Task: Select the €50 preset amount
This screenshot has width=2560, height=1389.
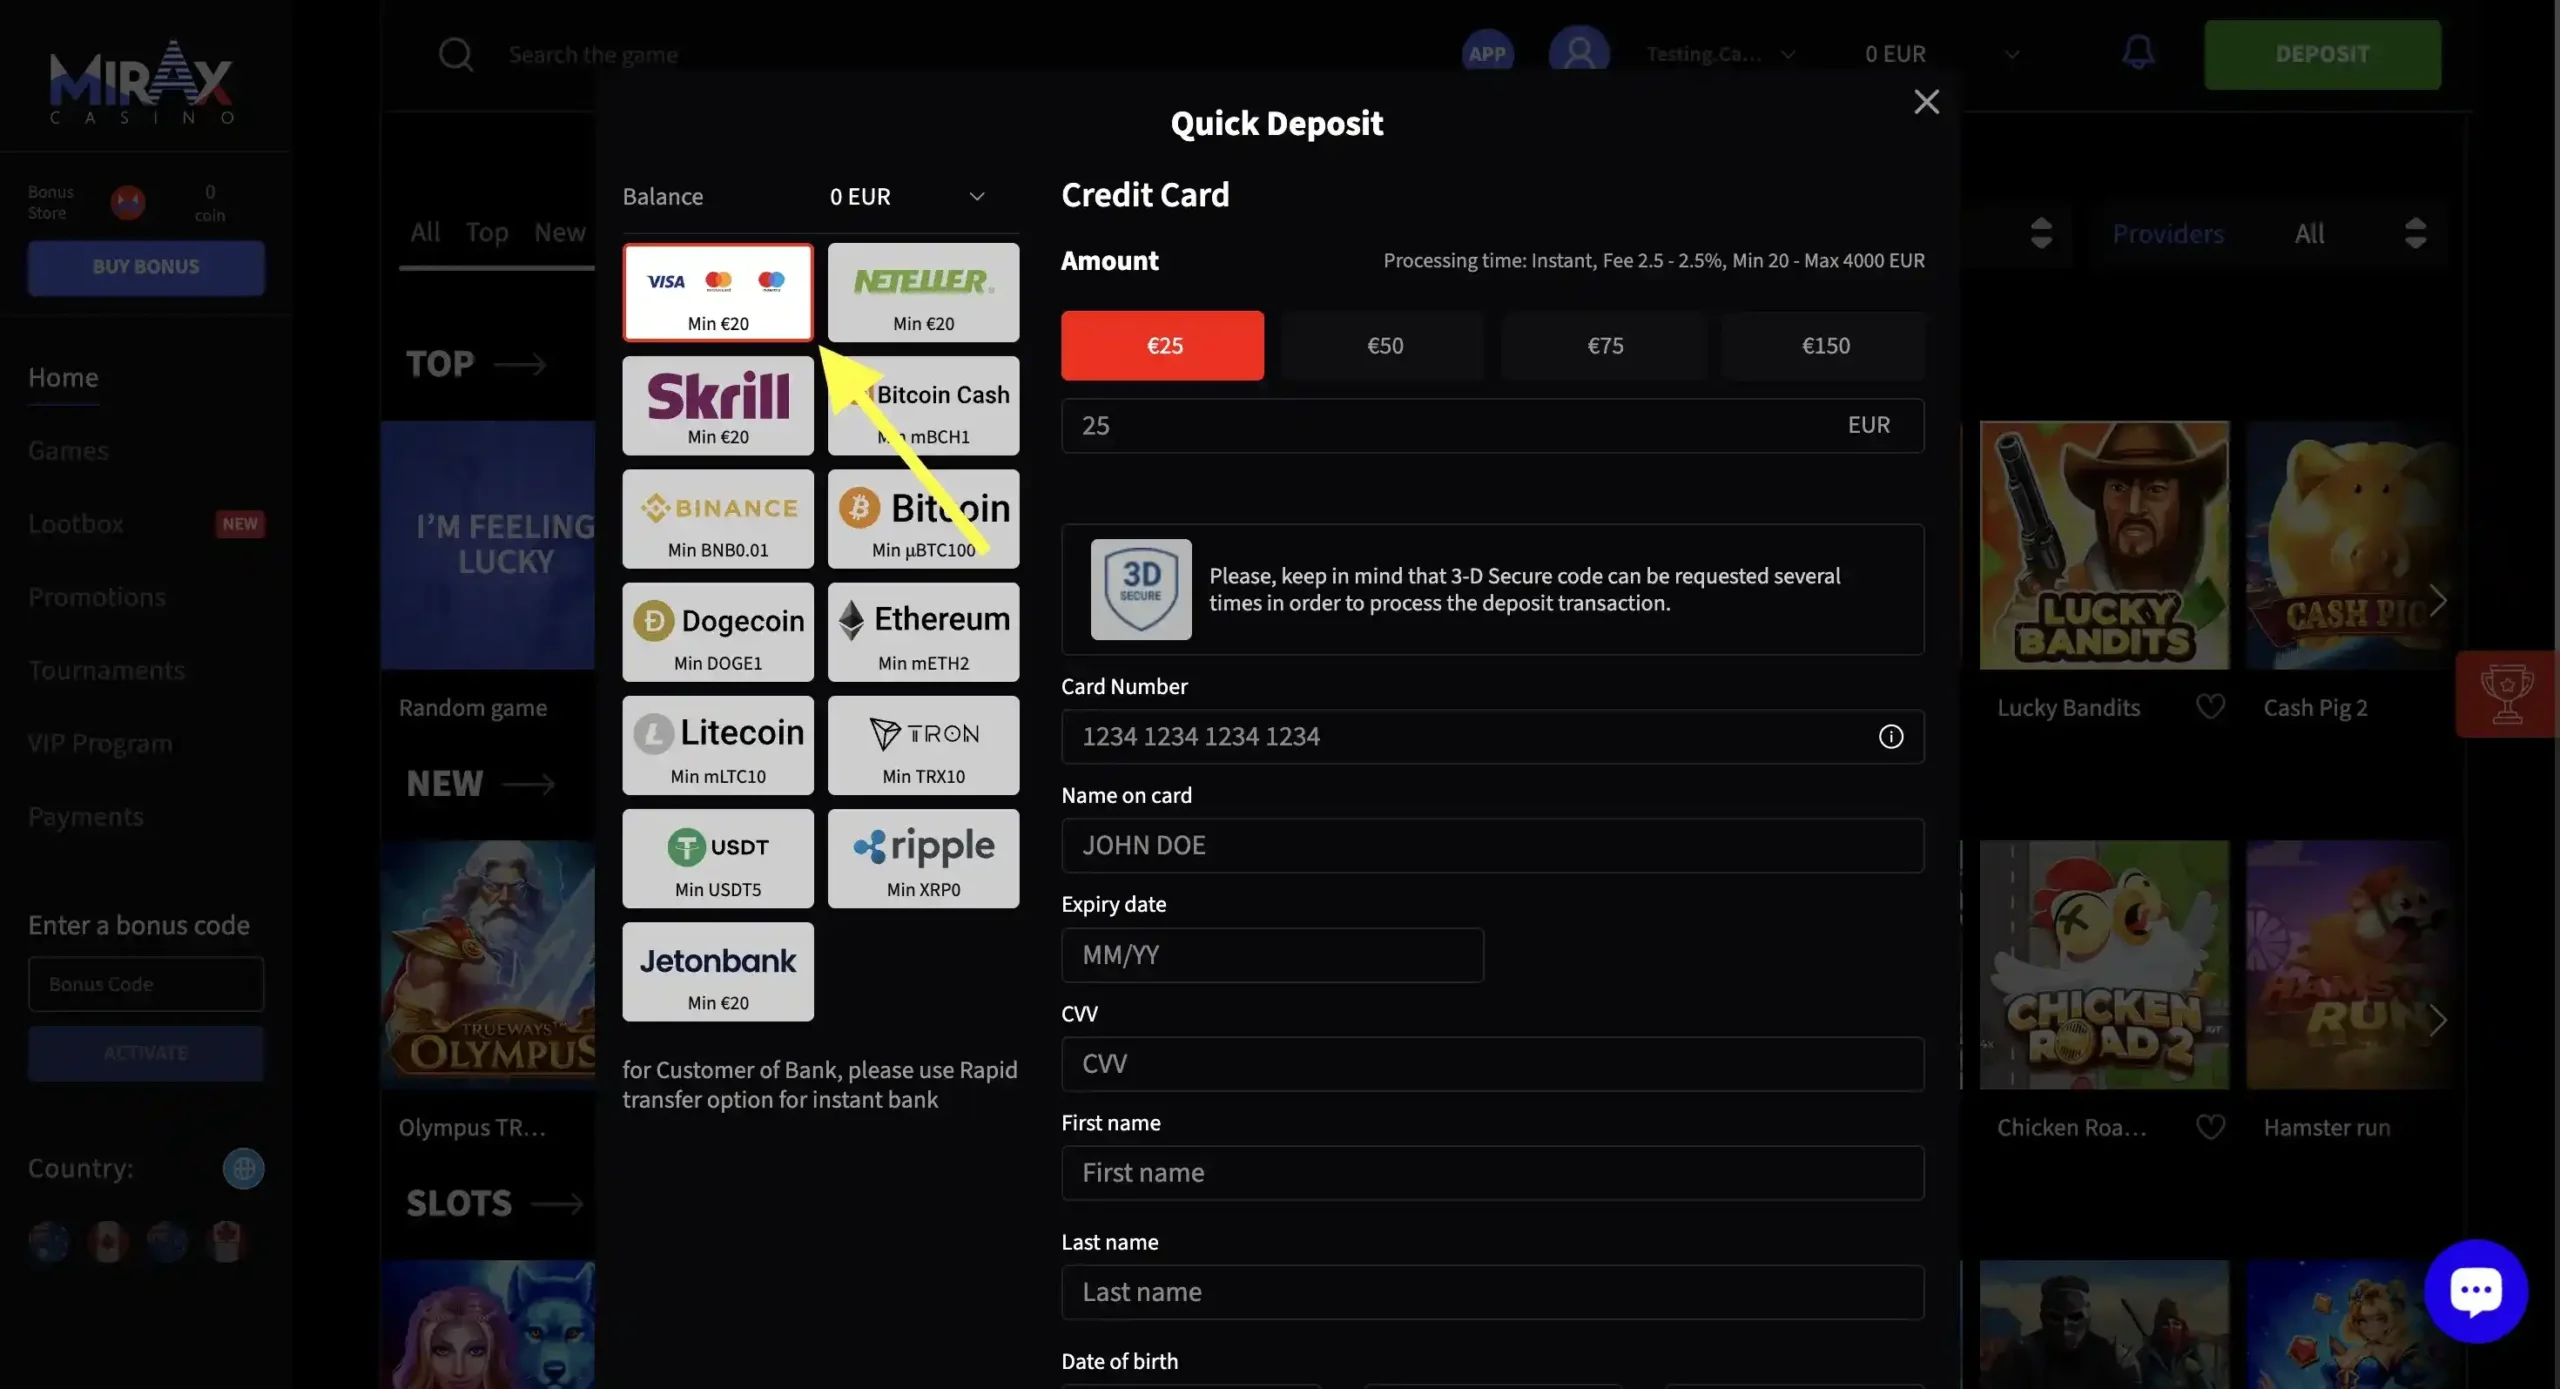Action: [1384, 346]
